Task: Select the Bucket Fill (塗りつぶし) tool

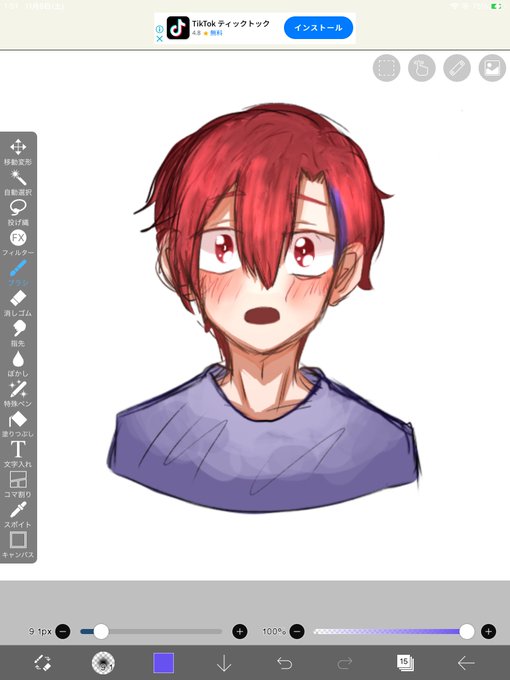Action: pyautogui.click(x=18, y=424)
